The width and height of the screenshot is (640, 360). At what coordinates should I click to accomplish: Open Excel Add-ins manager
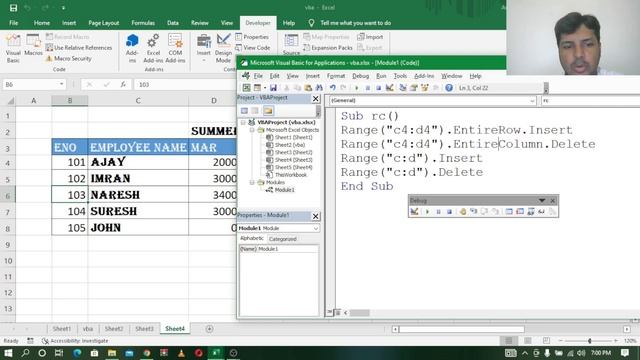(x=153, y=48)
